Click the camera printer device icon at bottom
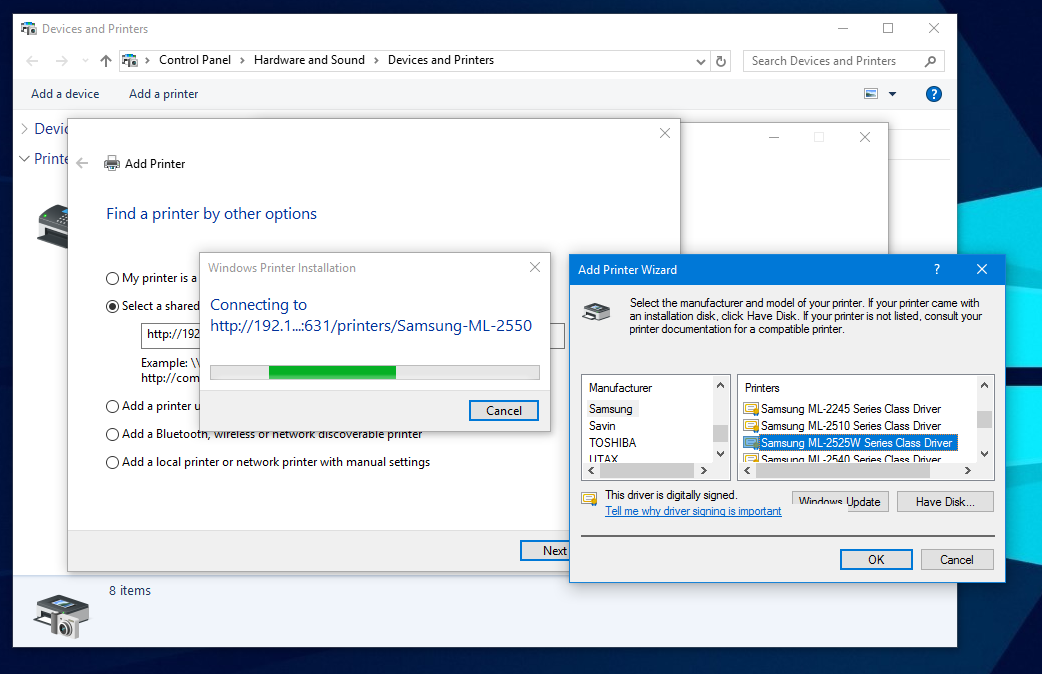This screenshot has height=674, width=1042. point(62,615)
